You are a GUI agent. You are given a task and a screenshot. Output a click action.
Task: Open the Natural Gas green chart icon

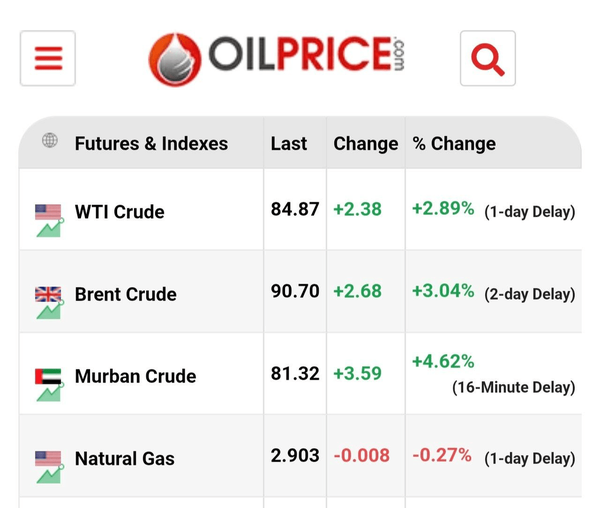point(50,475)
